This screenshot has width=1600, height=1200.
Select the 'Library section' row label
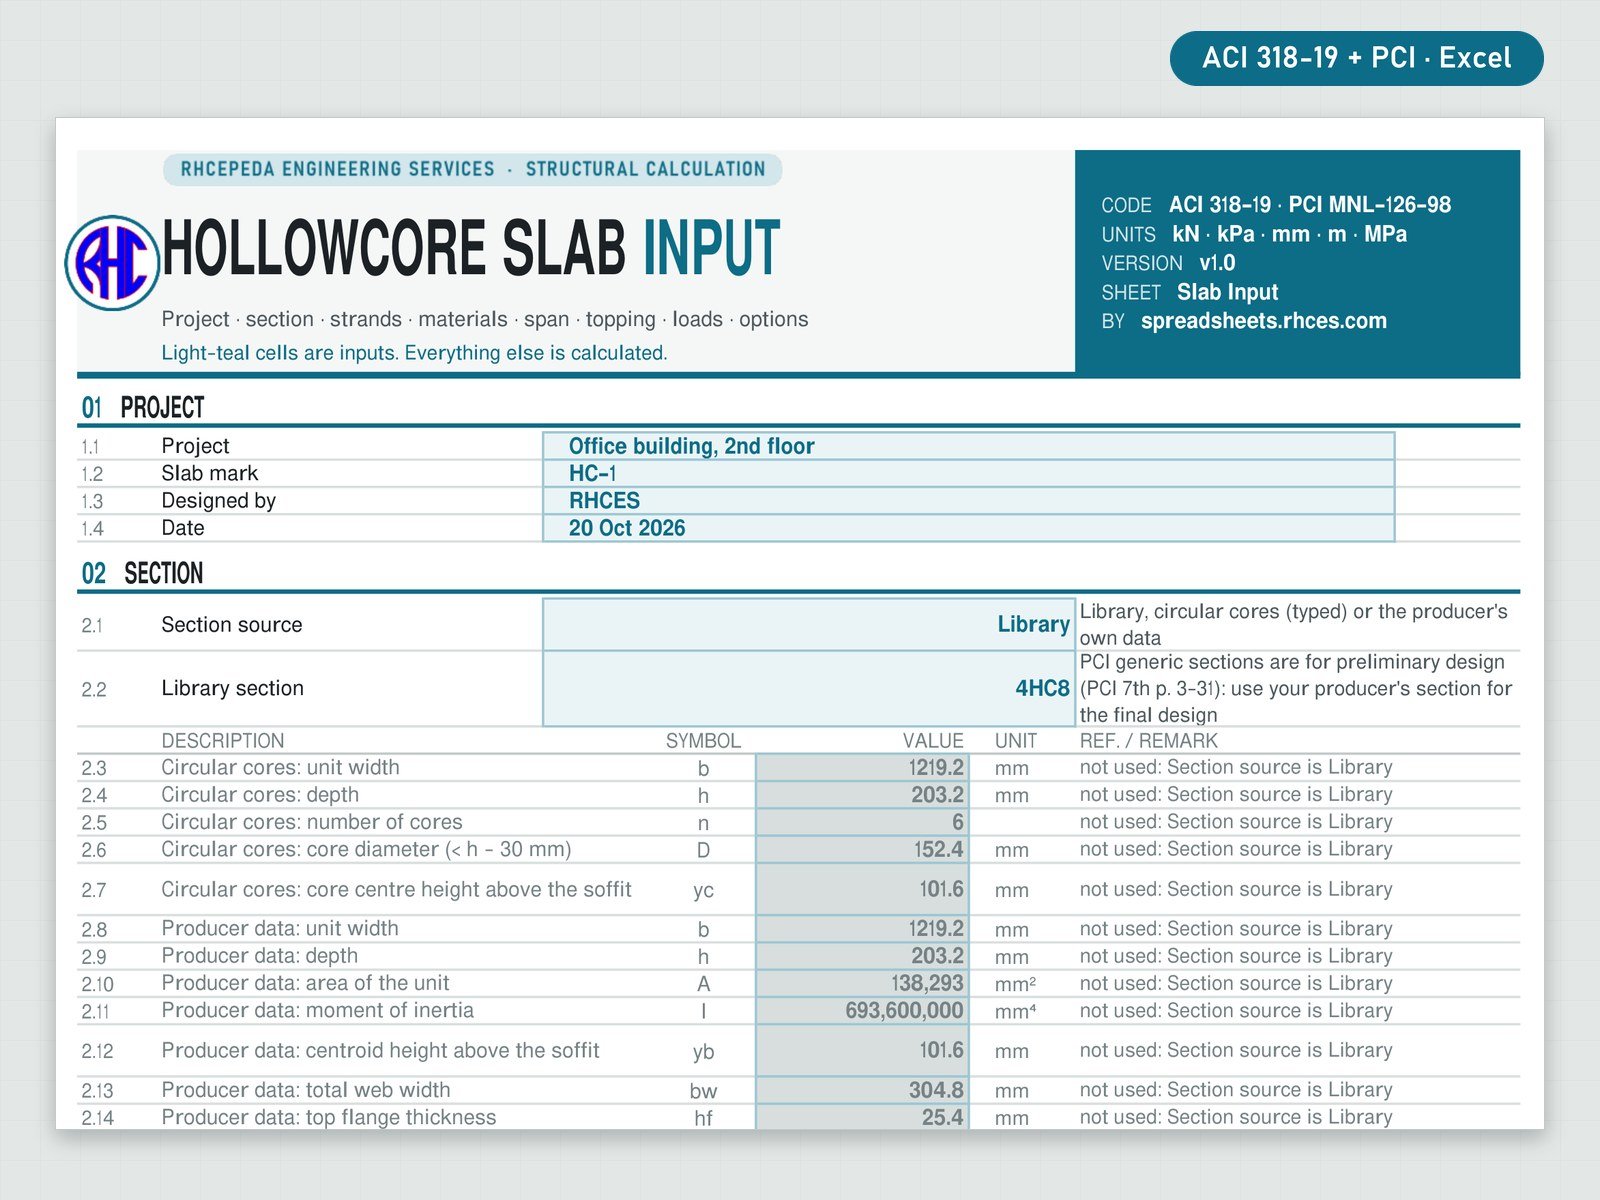[233, 689]
